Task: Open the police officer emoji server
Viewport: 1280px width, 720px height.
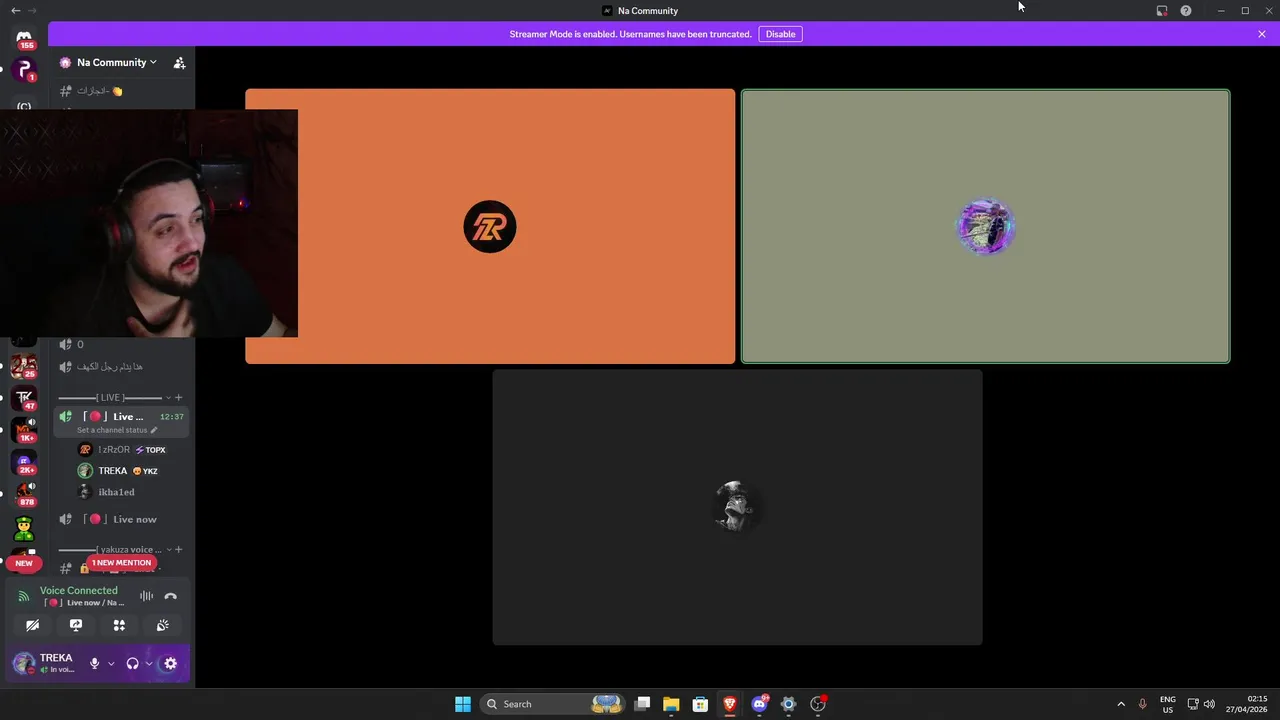Action: pyautogui.click(x=24, y=527)
